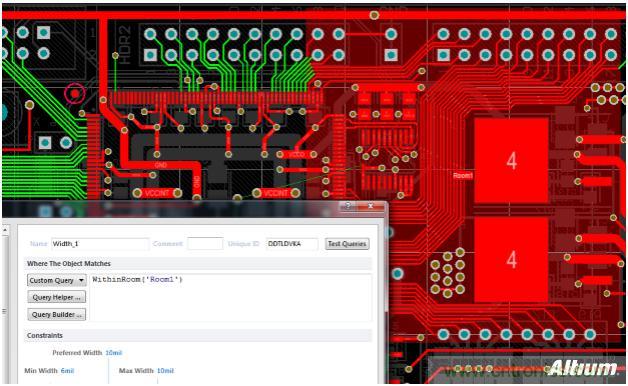Viewport: 628px width, 386px height.
Task: Click the dialog help question-mark button
Action: (x=348, y=206)
